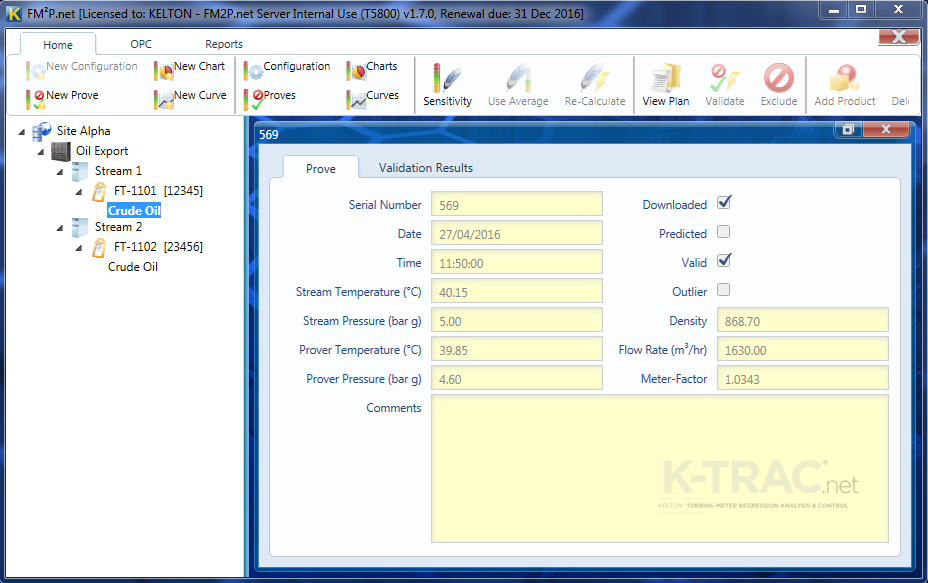Click the New Configuration ribbon icon
The width and height of the screenshot is (928, 583).
pos(35,70)
